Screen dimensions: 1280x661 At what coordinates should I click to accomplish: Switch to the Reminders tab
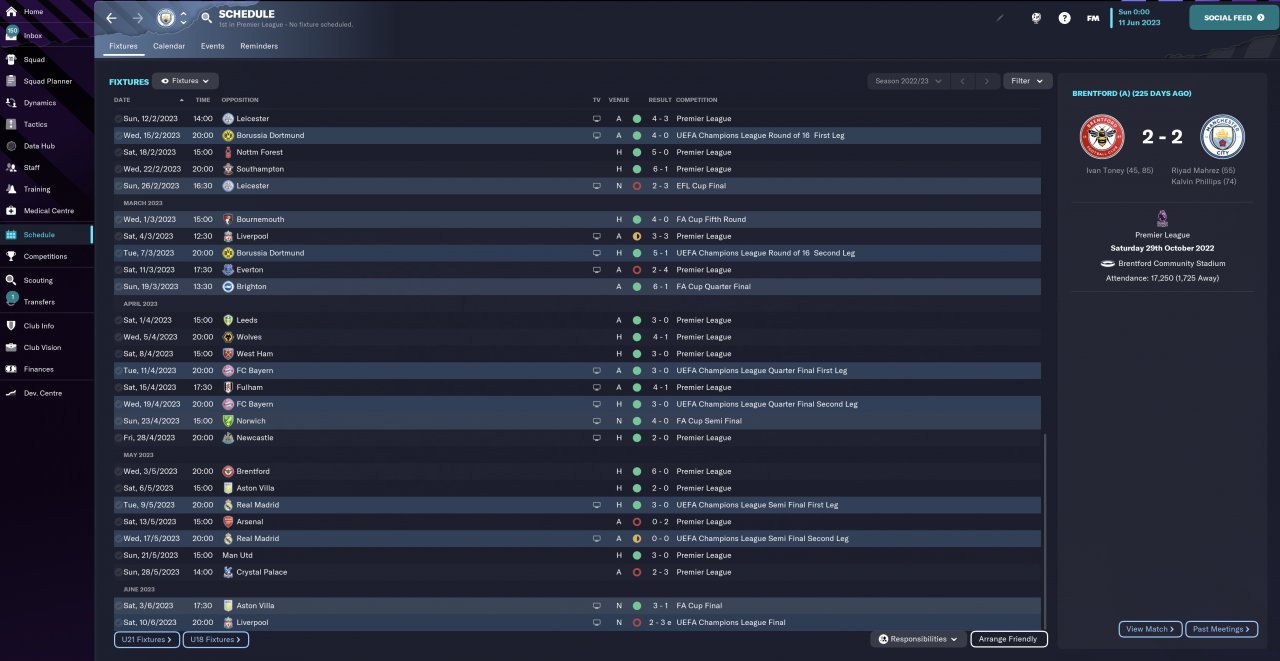click(259, 46)
